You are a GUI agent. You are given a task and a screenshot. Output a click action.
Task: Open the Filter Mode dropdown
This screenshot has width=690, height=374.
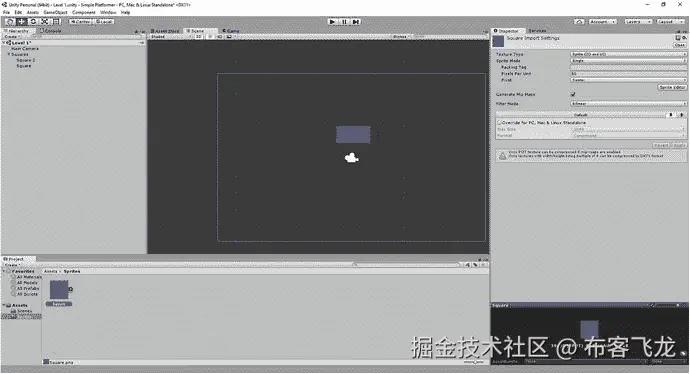pyautogui.click(x=628, y=103)
